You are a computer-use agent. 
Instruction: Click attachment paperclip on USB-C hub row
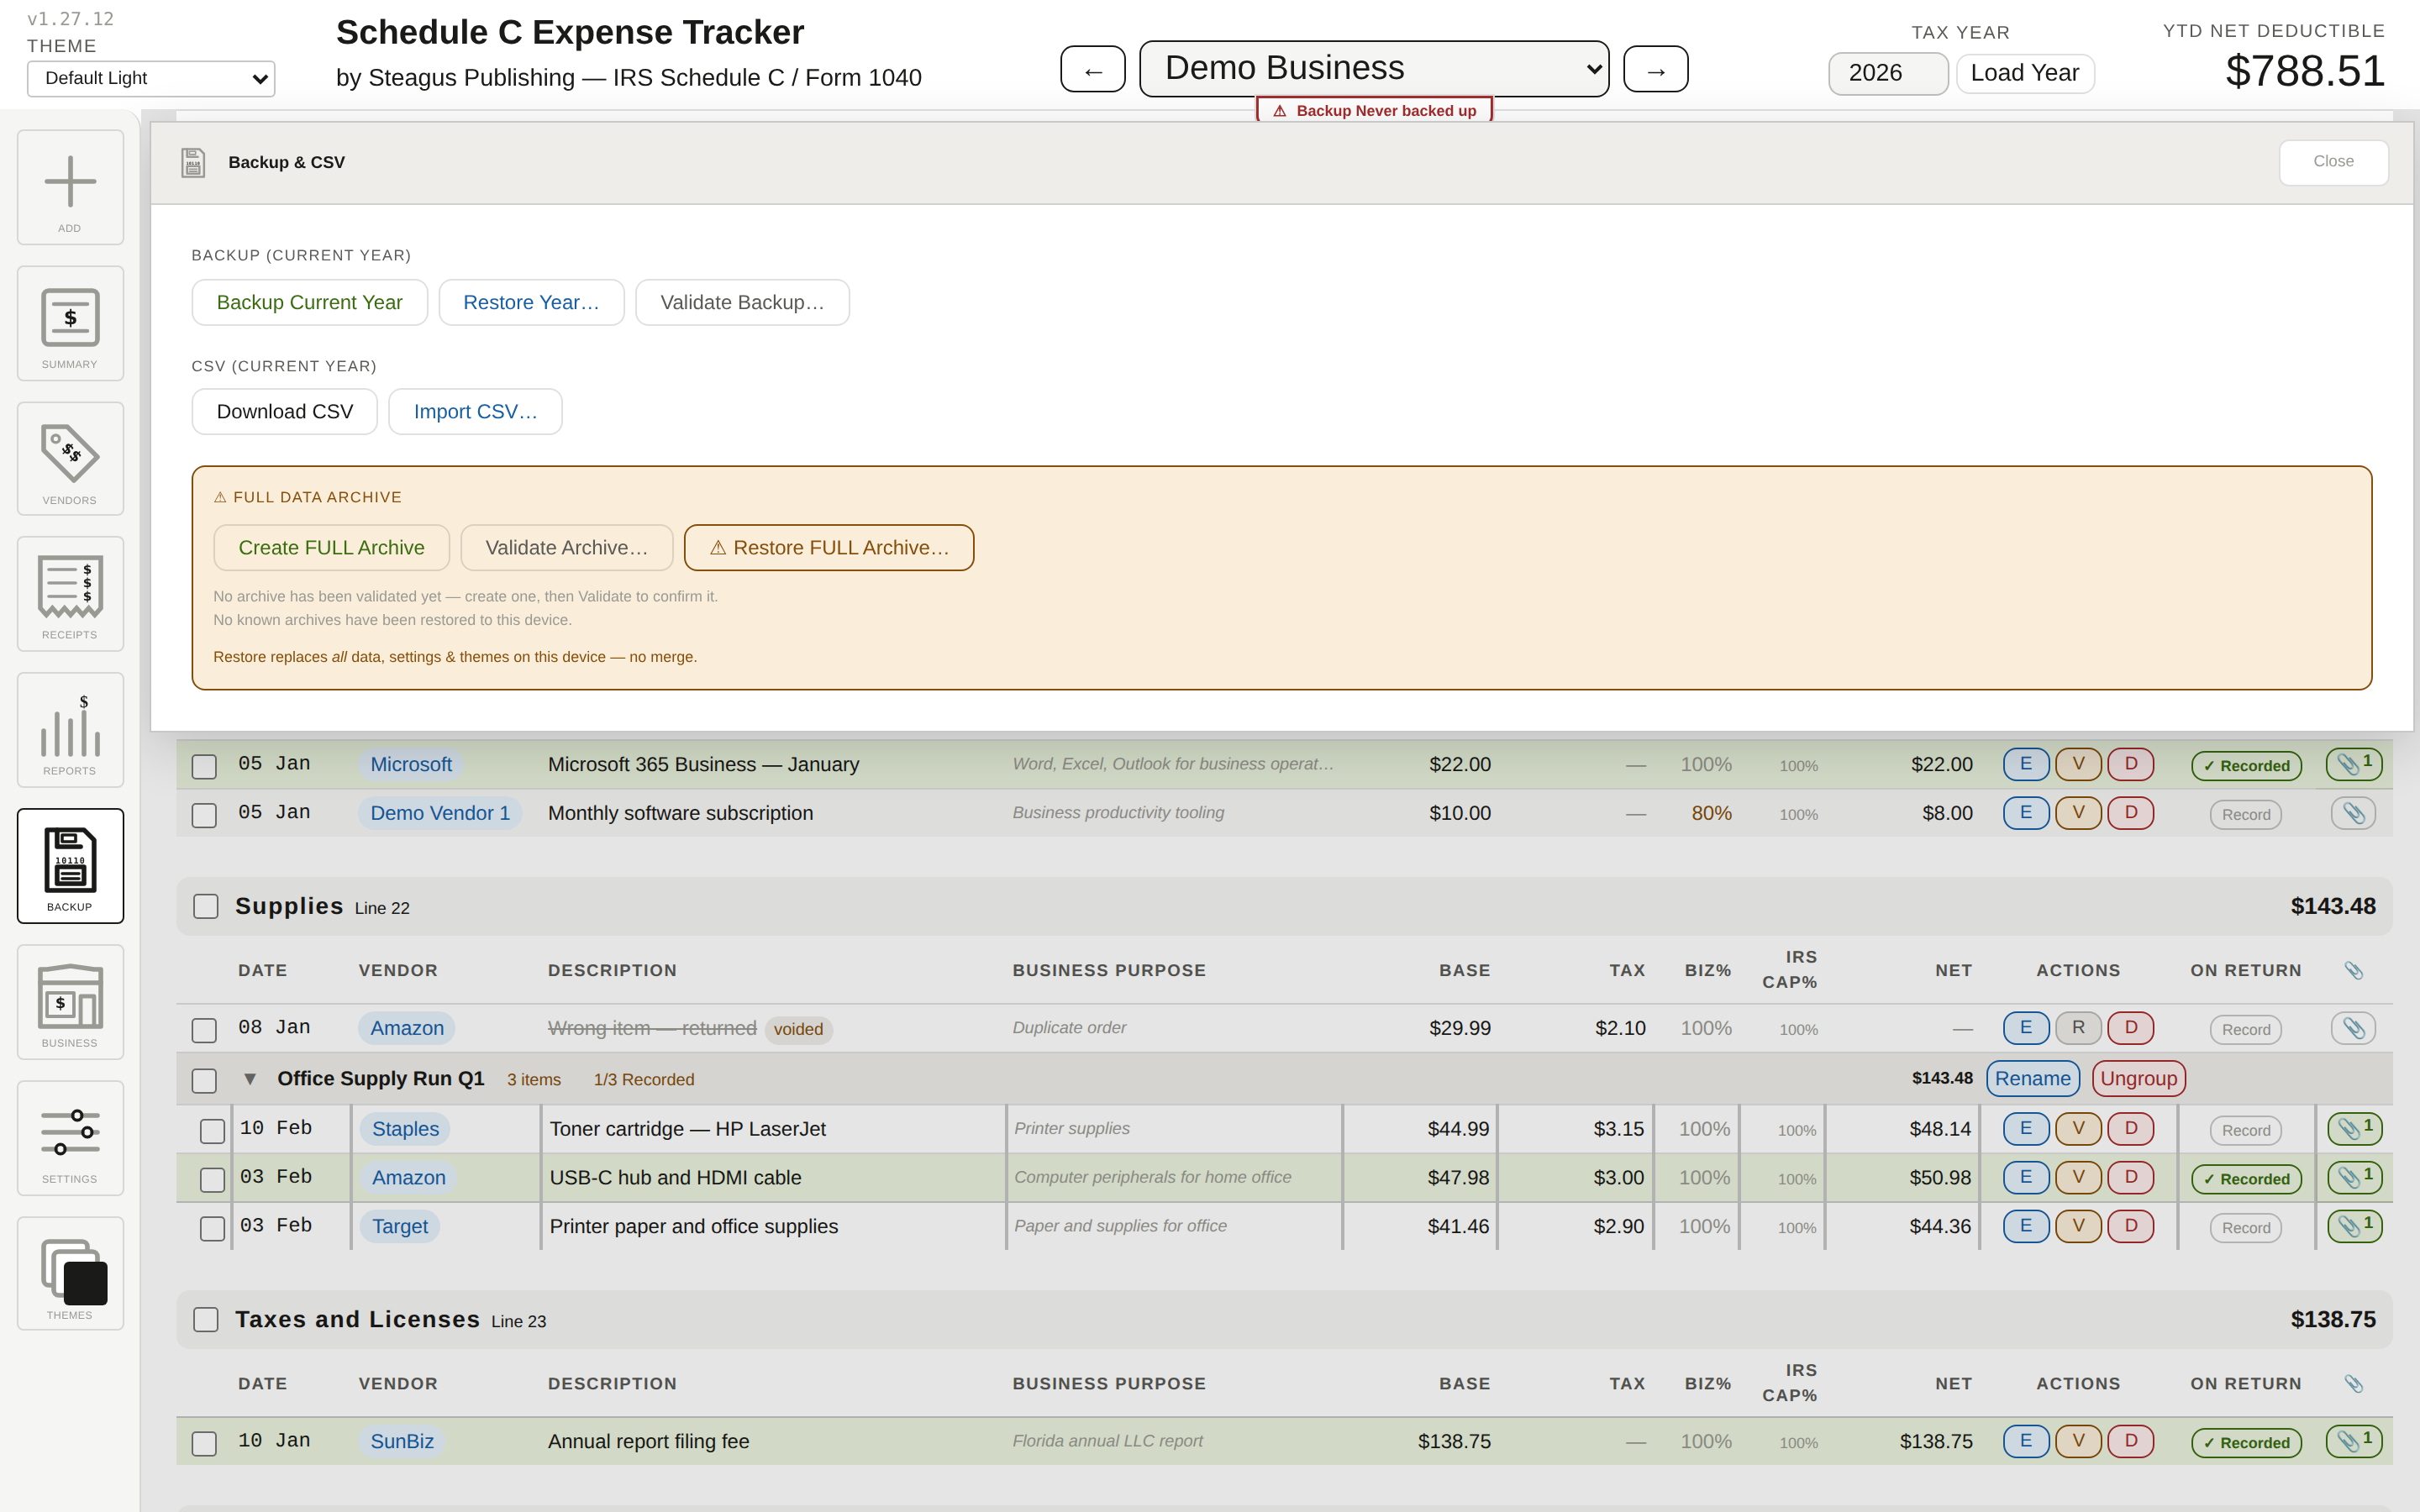2354,1178
